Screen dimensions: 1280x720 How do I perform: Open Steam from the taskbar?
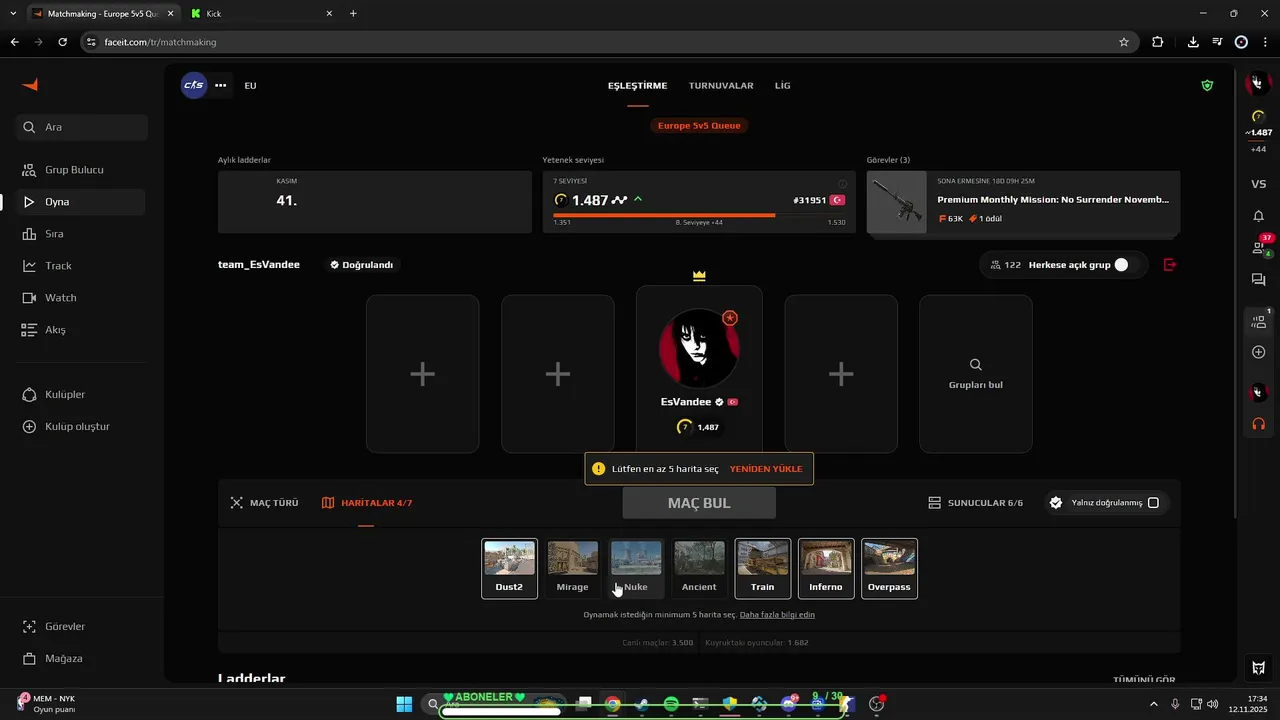coord(642,705)
